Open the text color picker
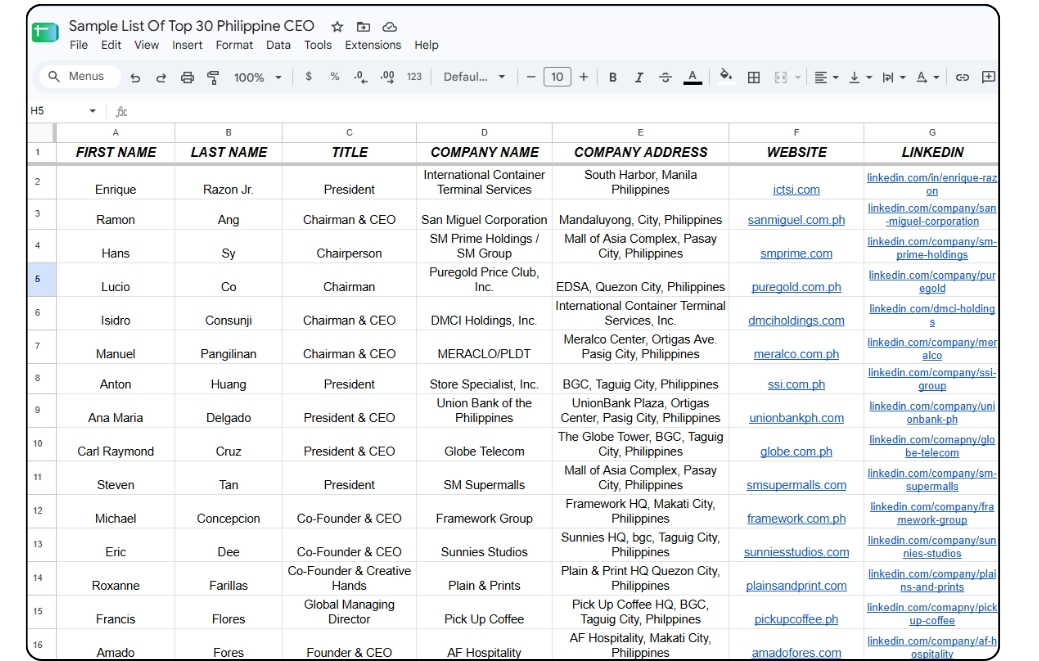Image resolution: width=1039 pixels, height=661 pixels. 692,77
